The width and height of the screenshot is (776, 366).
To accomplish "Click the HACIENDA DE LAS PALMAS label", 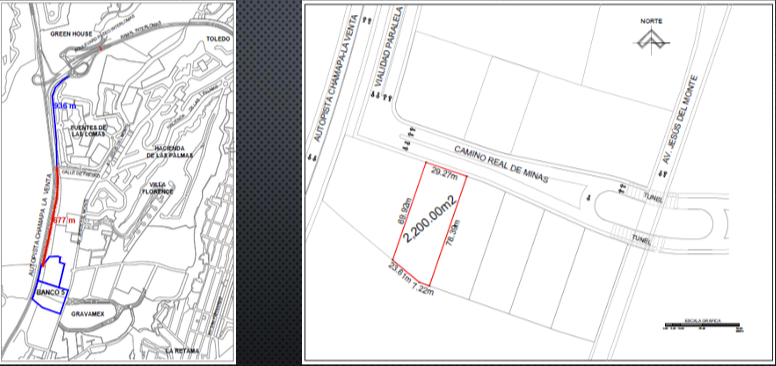I will pyautogui.click(x=170, y=151).
